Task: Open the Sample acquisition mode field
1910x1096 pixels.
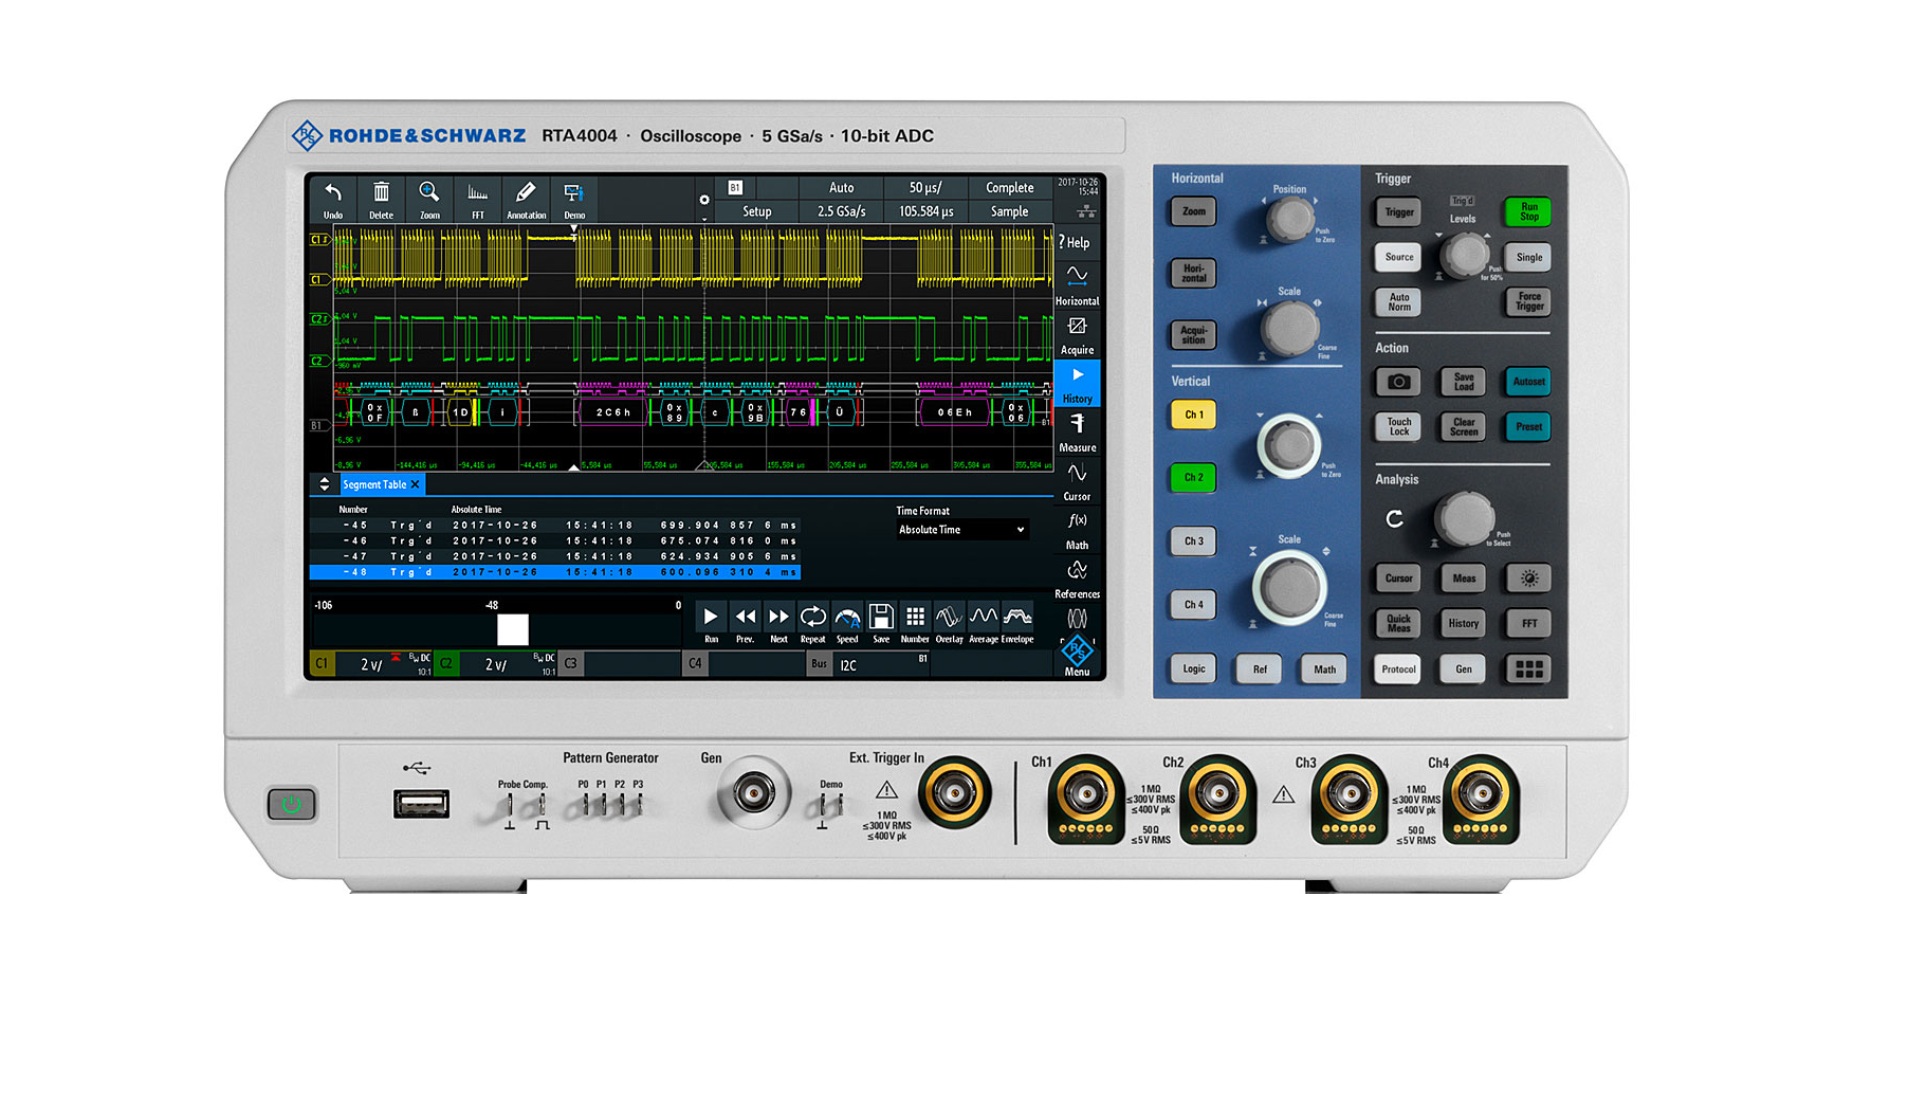Action: [1009, 211]
